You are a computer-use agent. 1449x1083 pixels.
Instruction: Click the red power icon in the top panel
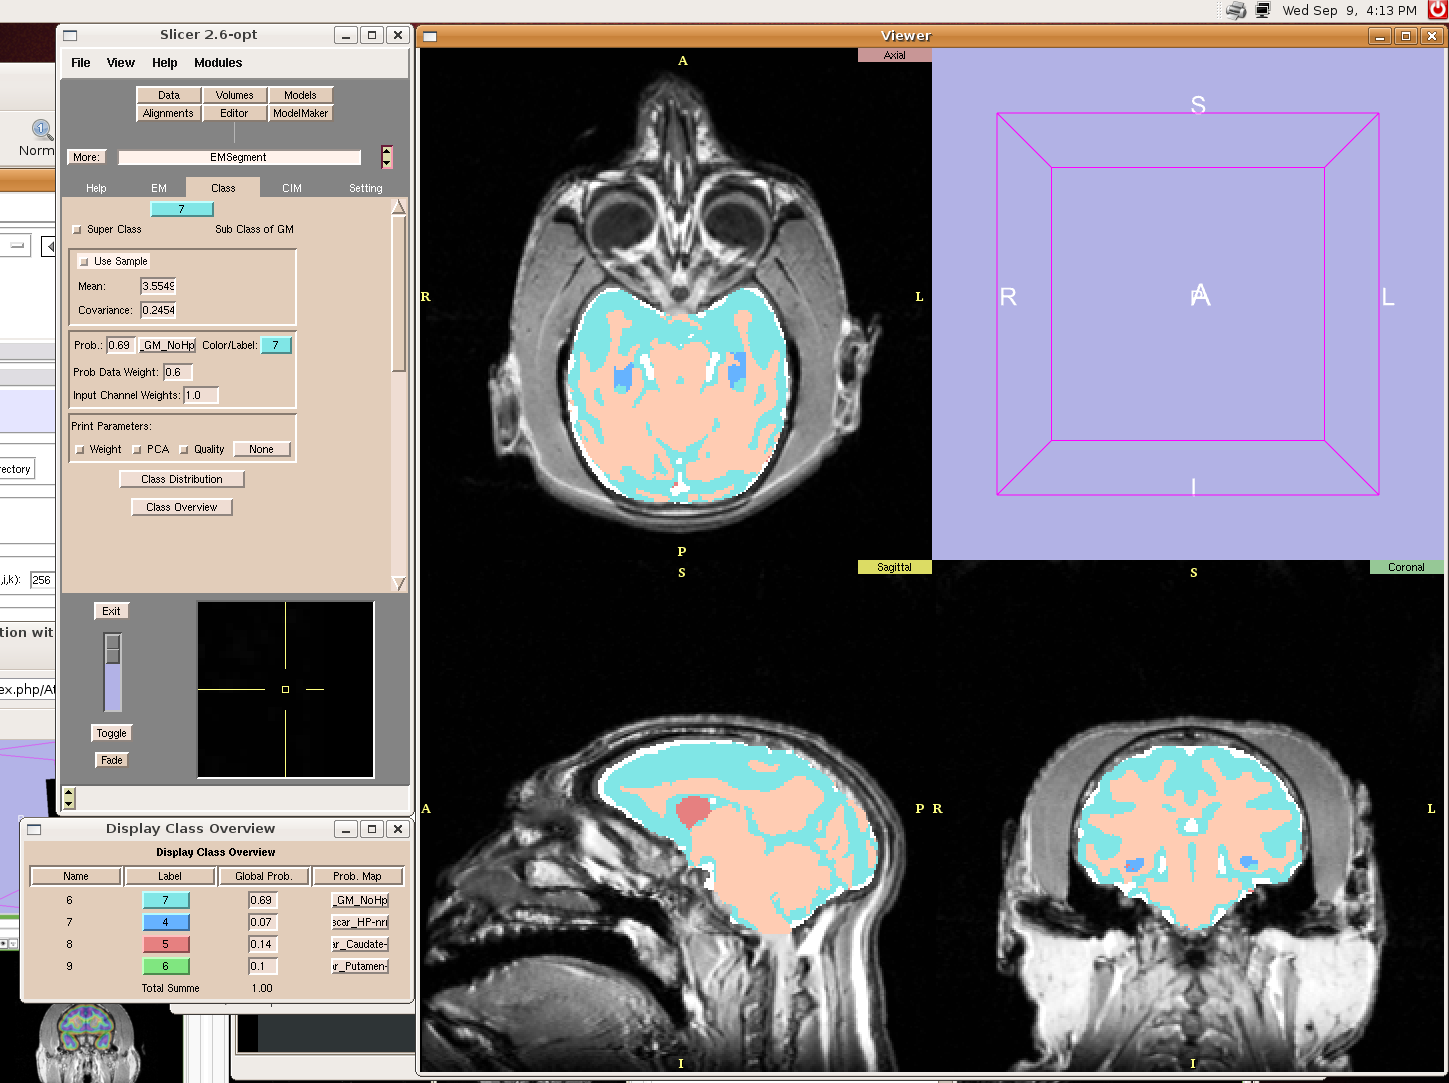pyautogui.click(x=1438, y=9)
